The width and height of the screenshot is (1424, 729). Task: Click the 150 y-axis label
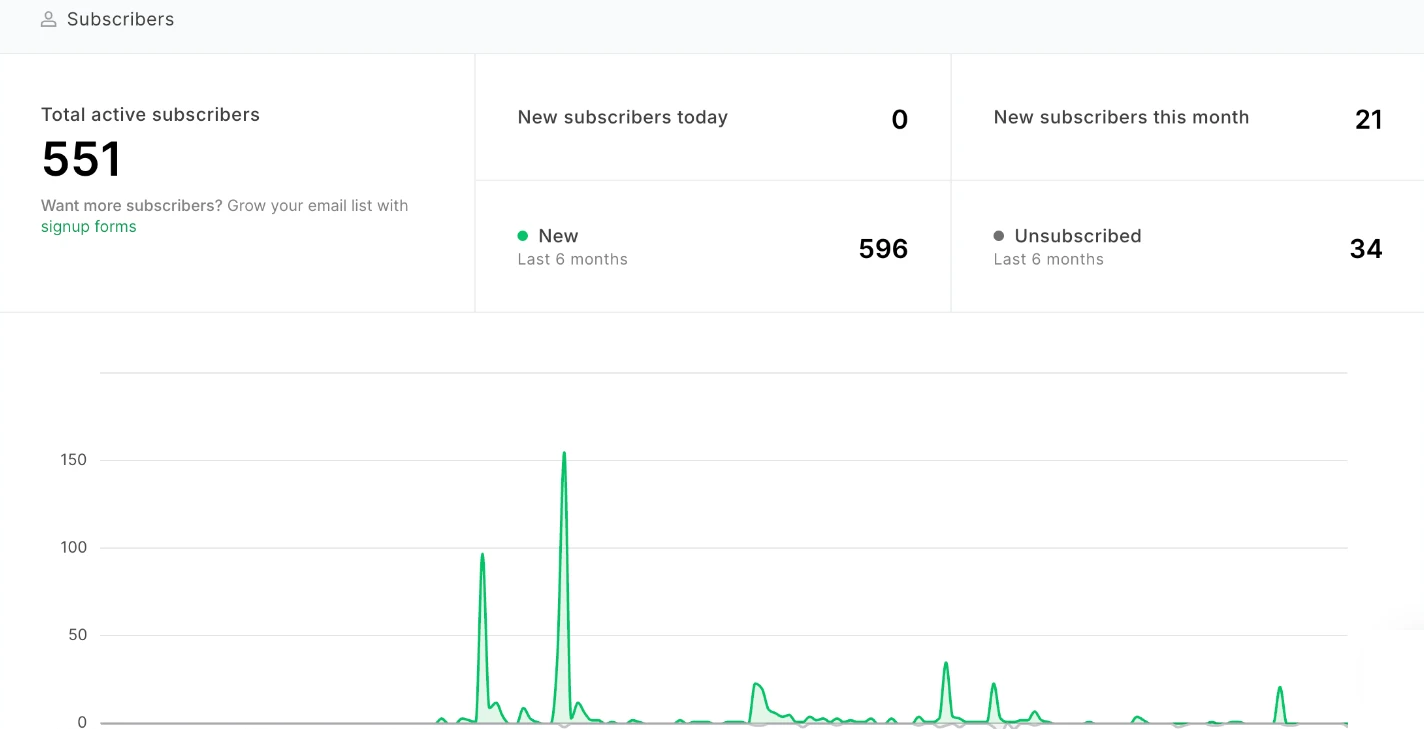[x=74, y=460]
